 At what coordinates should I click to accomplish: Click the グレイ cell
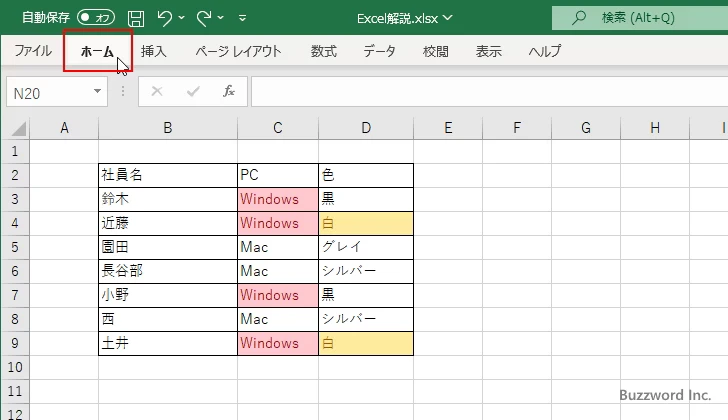[366, 247]
